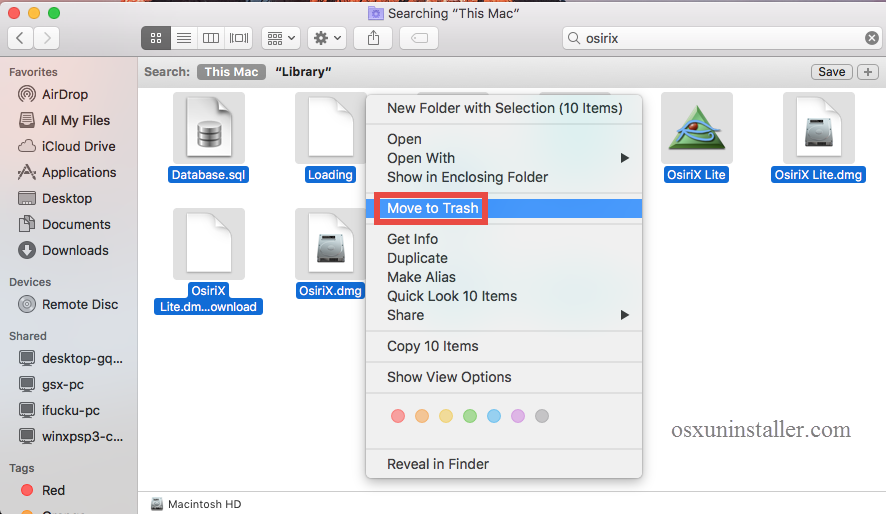Choose Copy 10 Items
The height and width of the screenshot is (514, 886).
click(504, 346)
